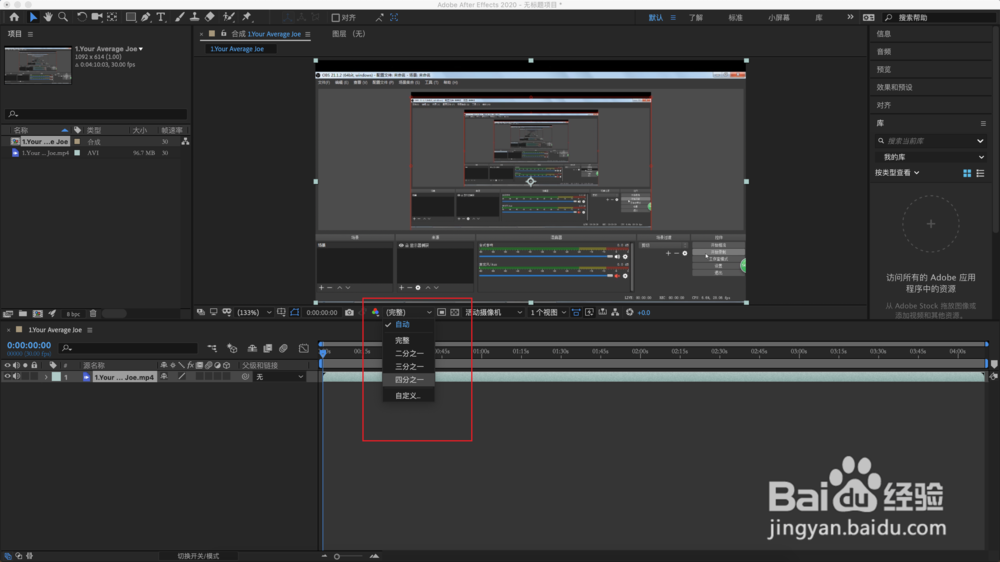This screenshot has height=562, width=1000.
Task: Open the 活动摄像机 camera view dropdown
Action: coord(494,313)
